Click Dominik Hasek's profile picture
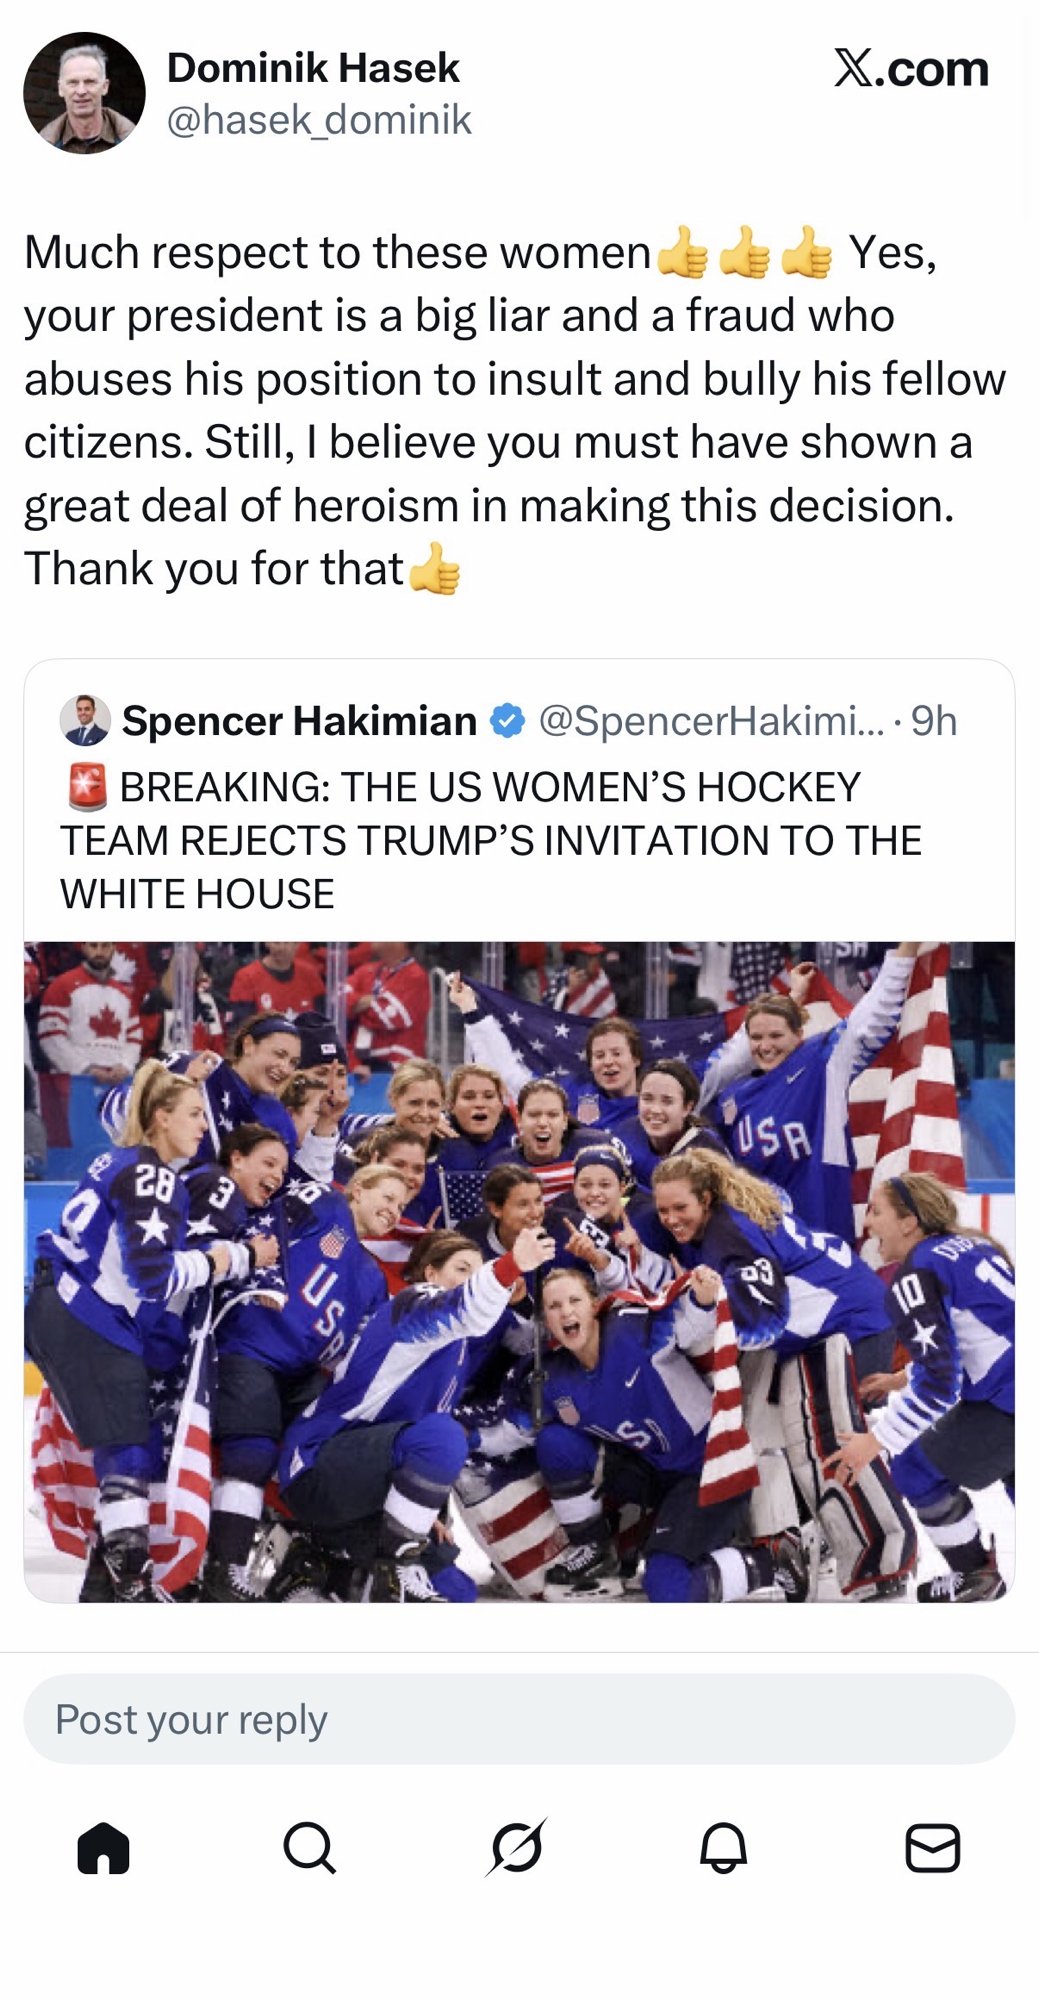 pyautogui.click(x=85, y=93)
